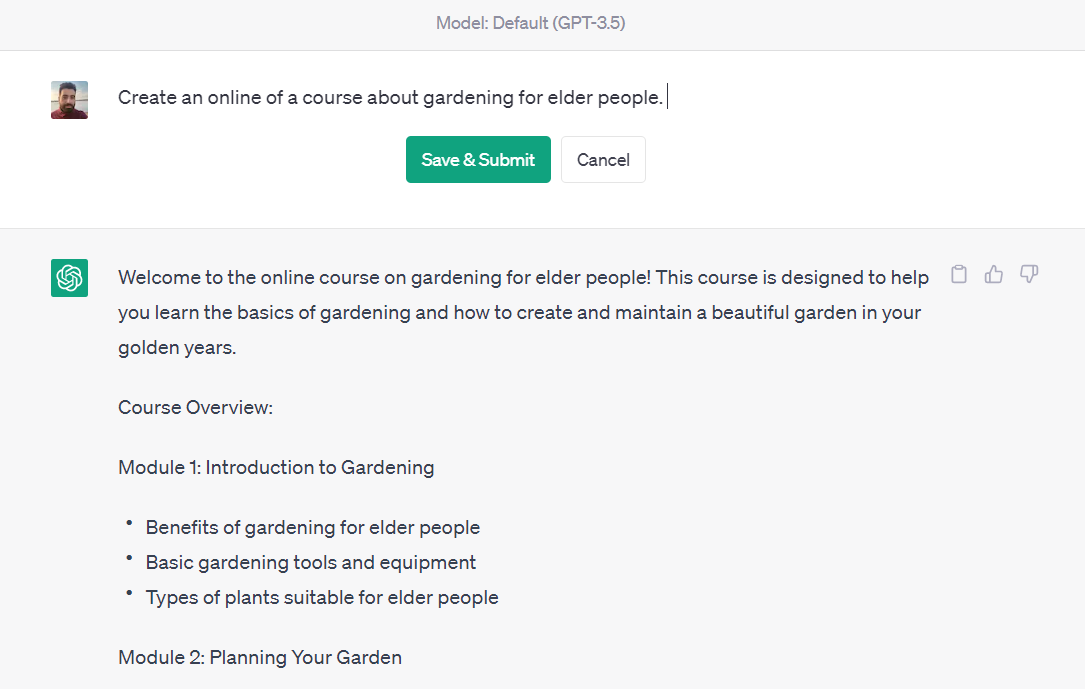Screen dimensions: 1085x689
Task: Click the "Module 1: Introduction to Gardening" heading
Action: 276,467
